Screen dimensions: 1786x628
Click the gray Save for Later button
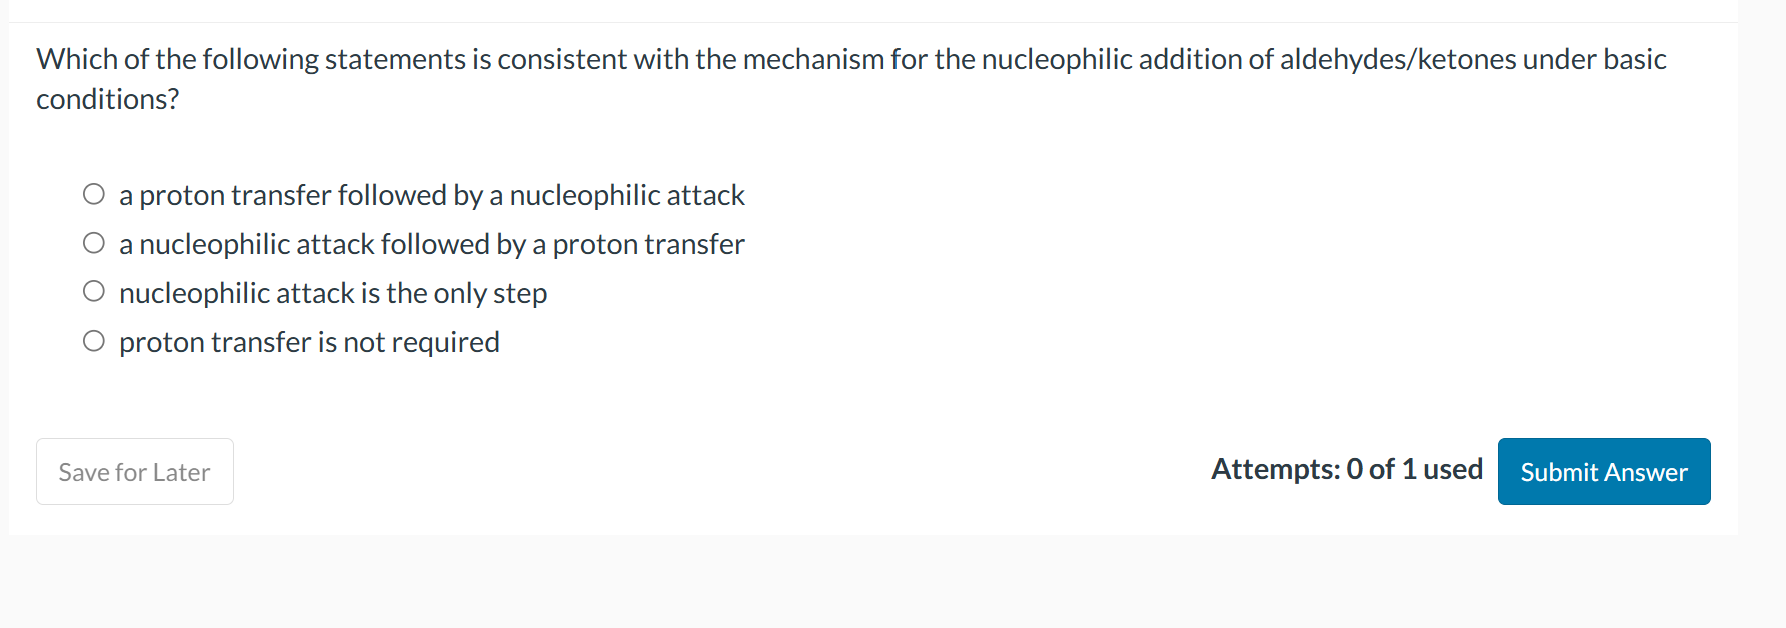[x=134, y=471]
